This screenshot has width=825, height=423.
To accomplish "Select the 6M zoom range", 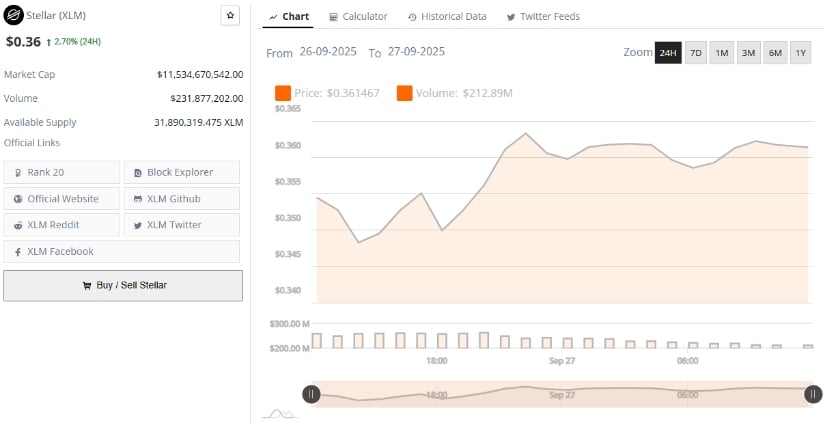I will pyautogui.click(x=775, y=53).
